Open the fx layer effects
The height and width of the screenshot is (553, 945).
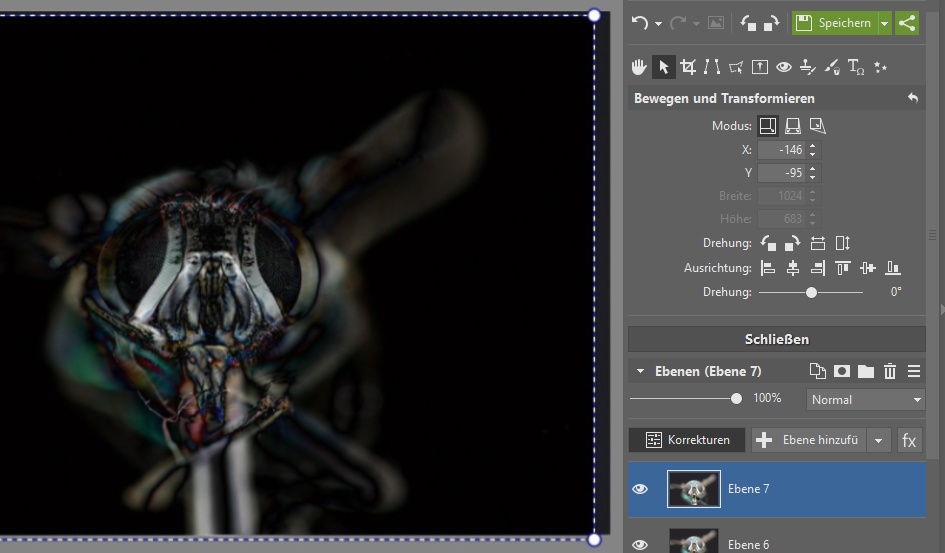click(x=909, y=440)
